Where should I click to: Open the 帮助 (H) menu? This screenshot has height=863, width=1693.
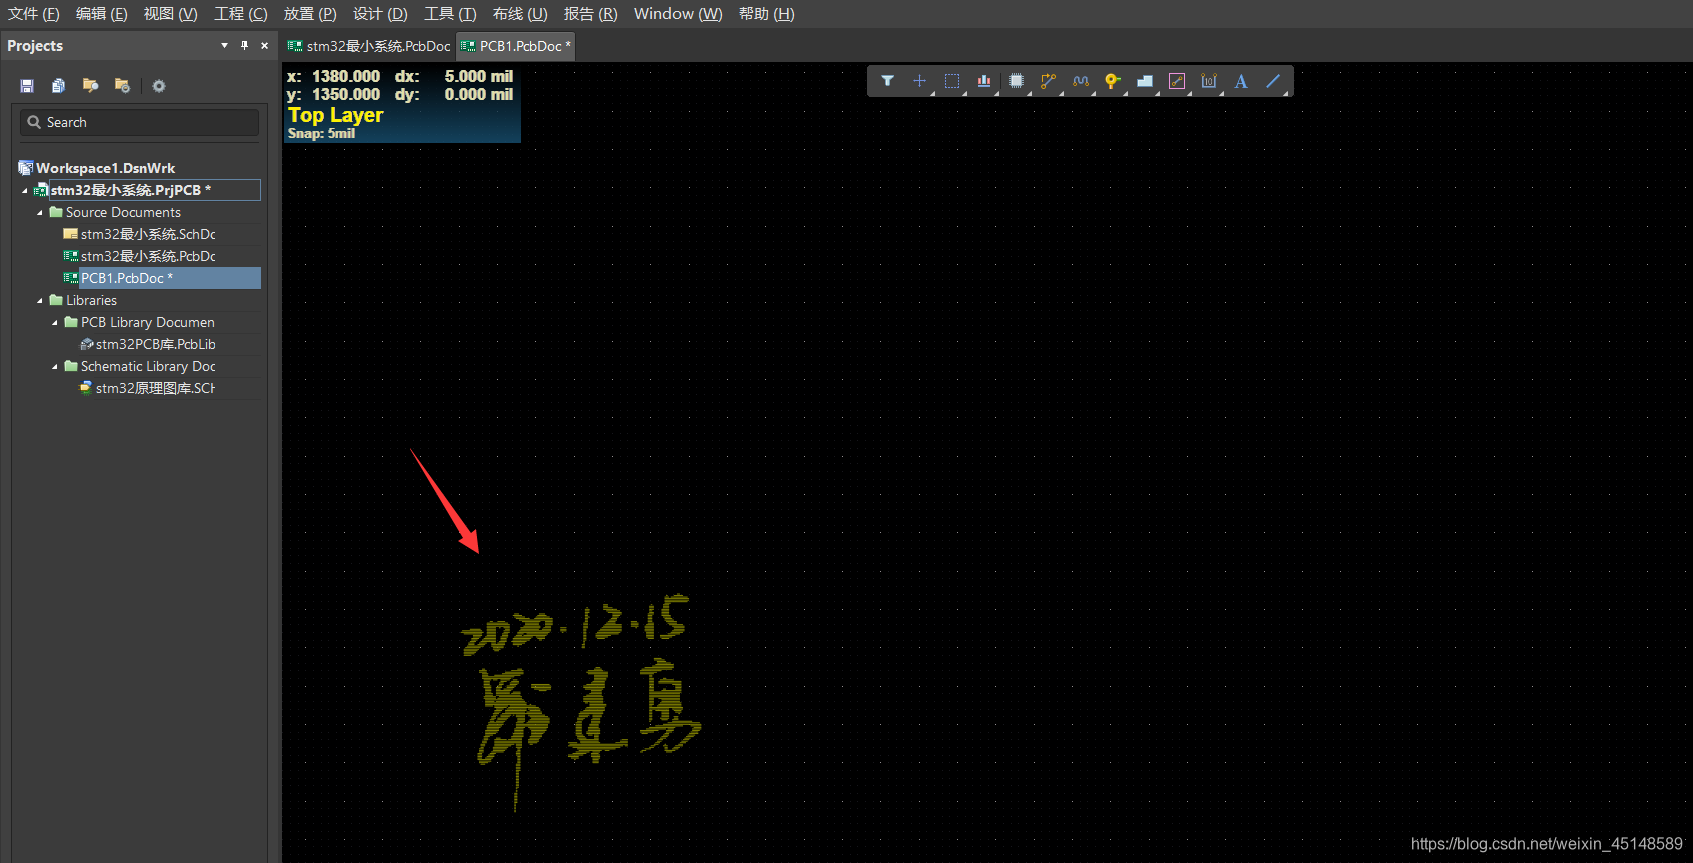pyautogui.click(x=767, y=14)
